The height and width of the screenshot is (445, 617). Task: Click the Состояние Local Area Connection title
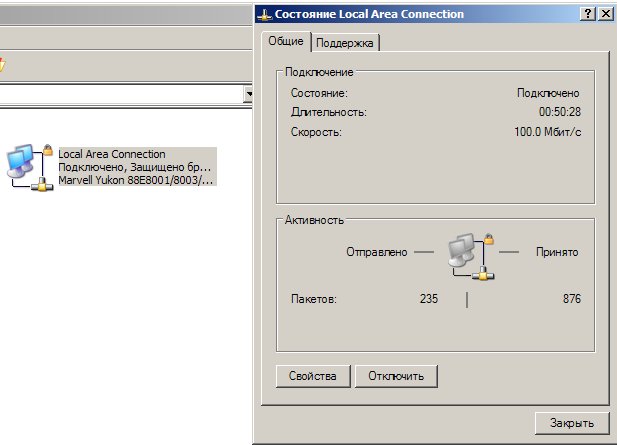tap(369, 14)
